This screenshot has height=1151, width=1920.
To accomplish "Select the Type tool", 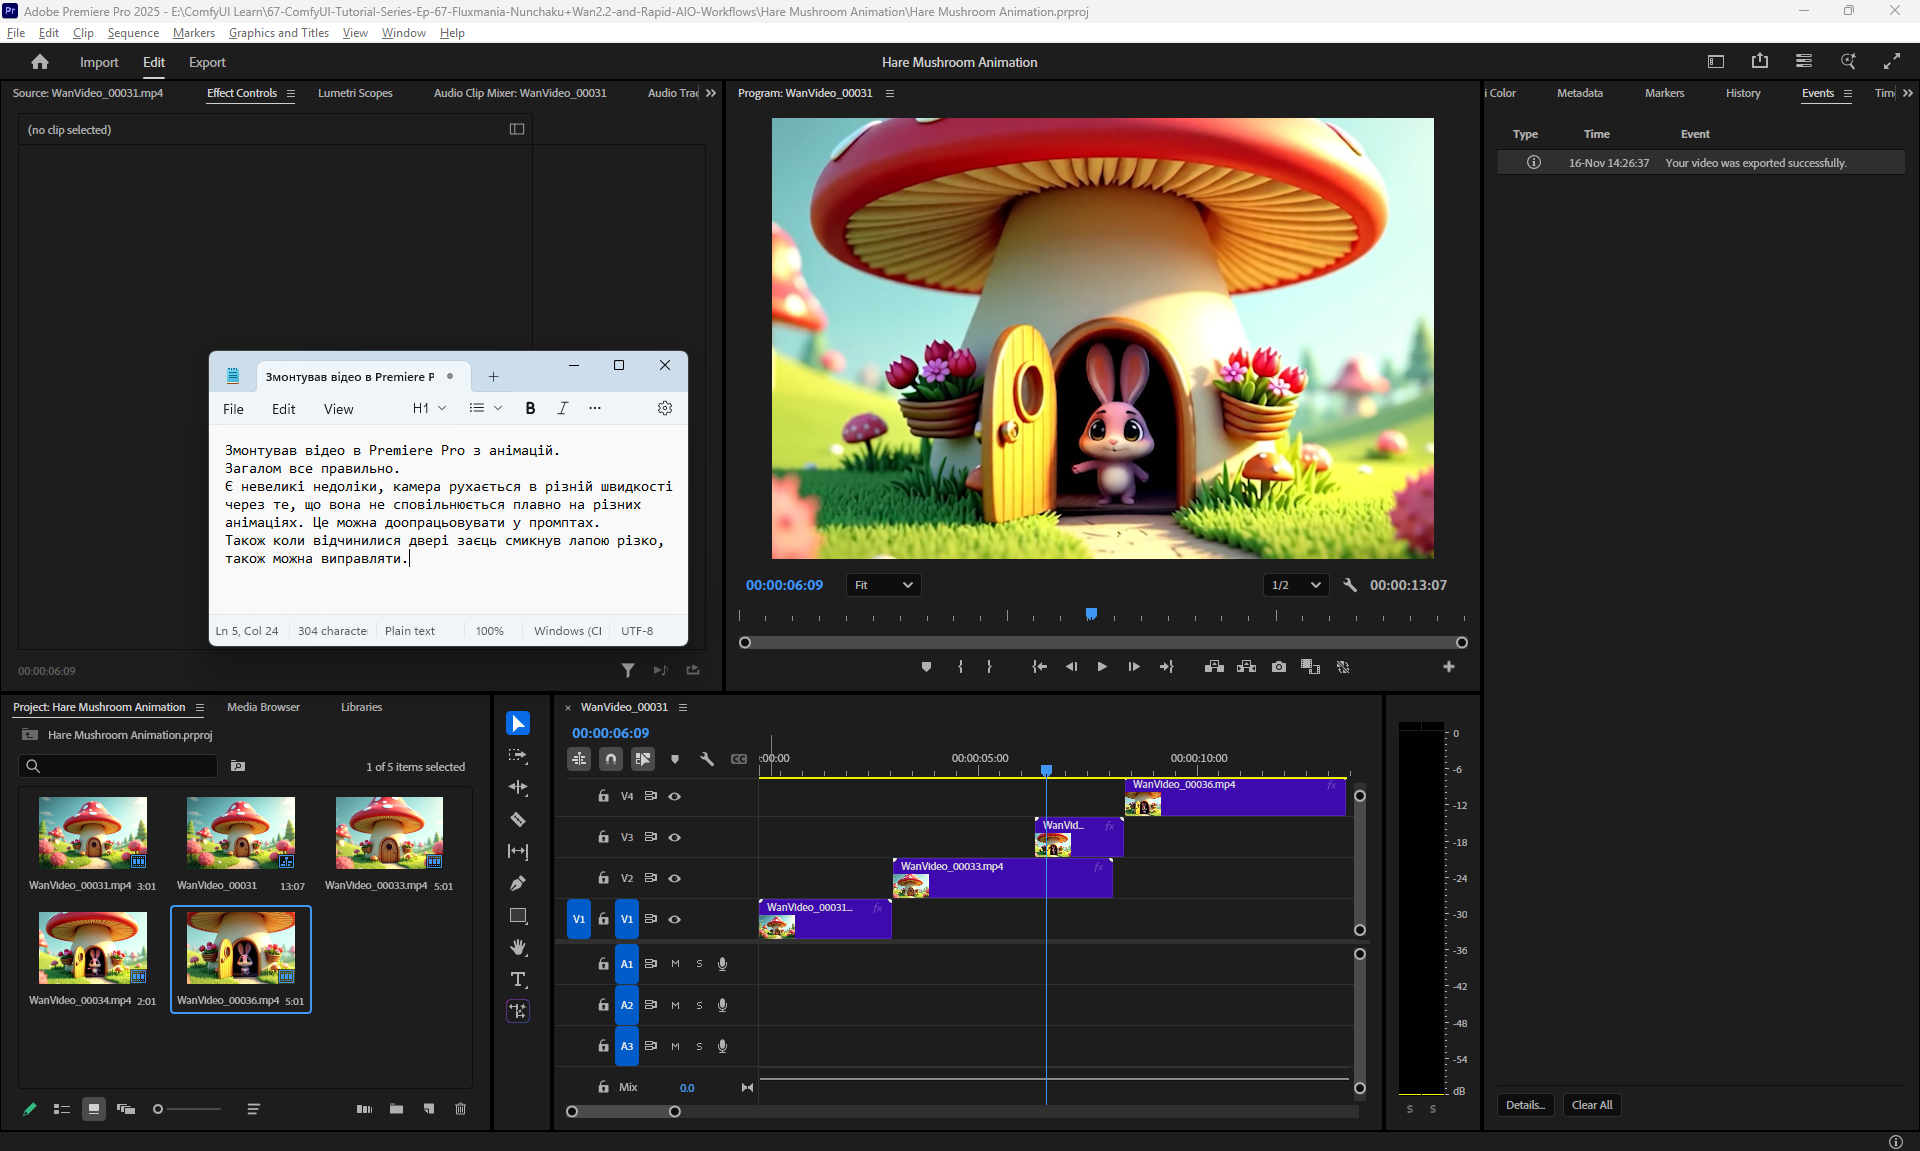I will pos(518,980).
